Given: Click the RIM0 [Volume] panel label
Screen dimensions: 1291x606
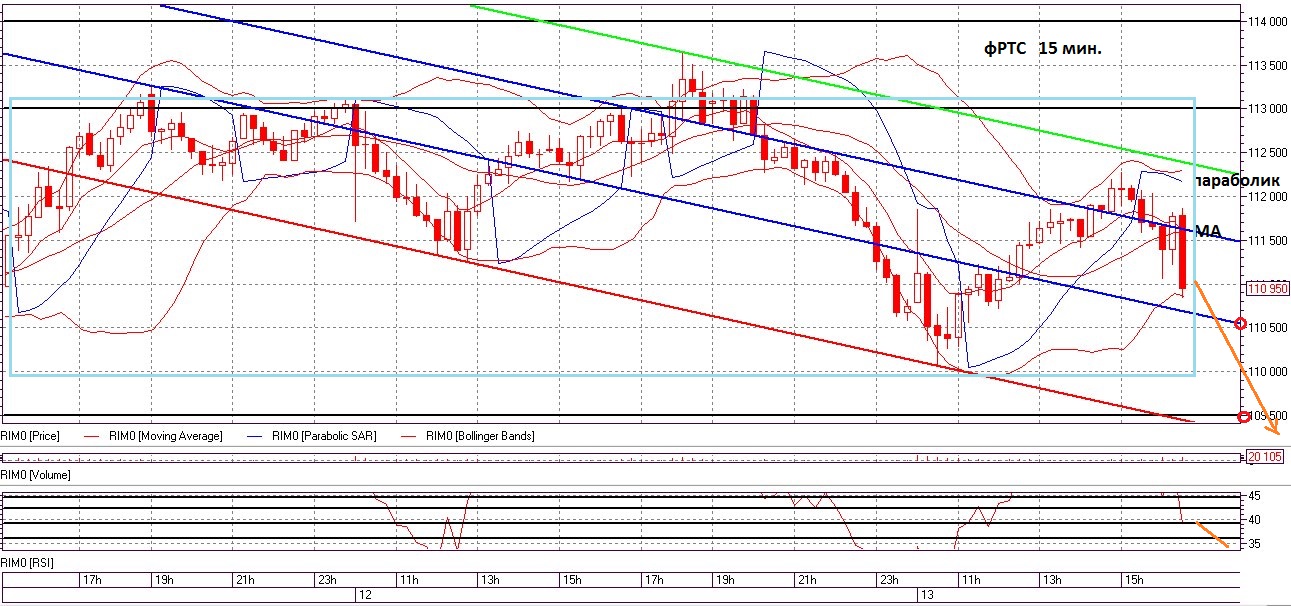Looking at the screenshot, I should pyautogui.click(x=35, y=473).
